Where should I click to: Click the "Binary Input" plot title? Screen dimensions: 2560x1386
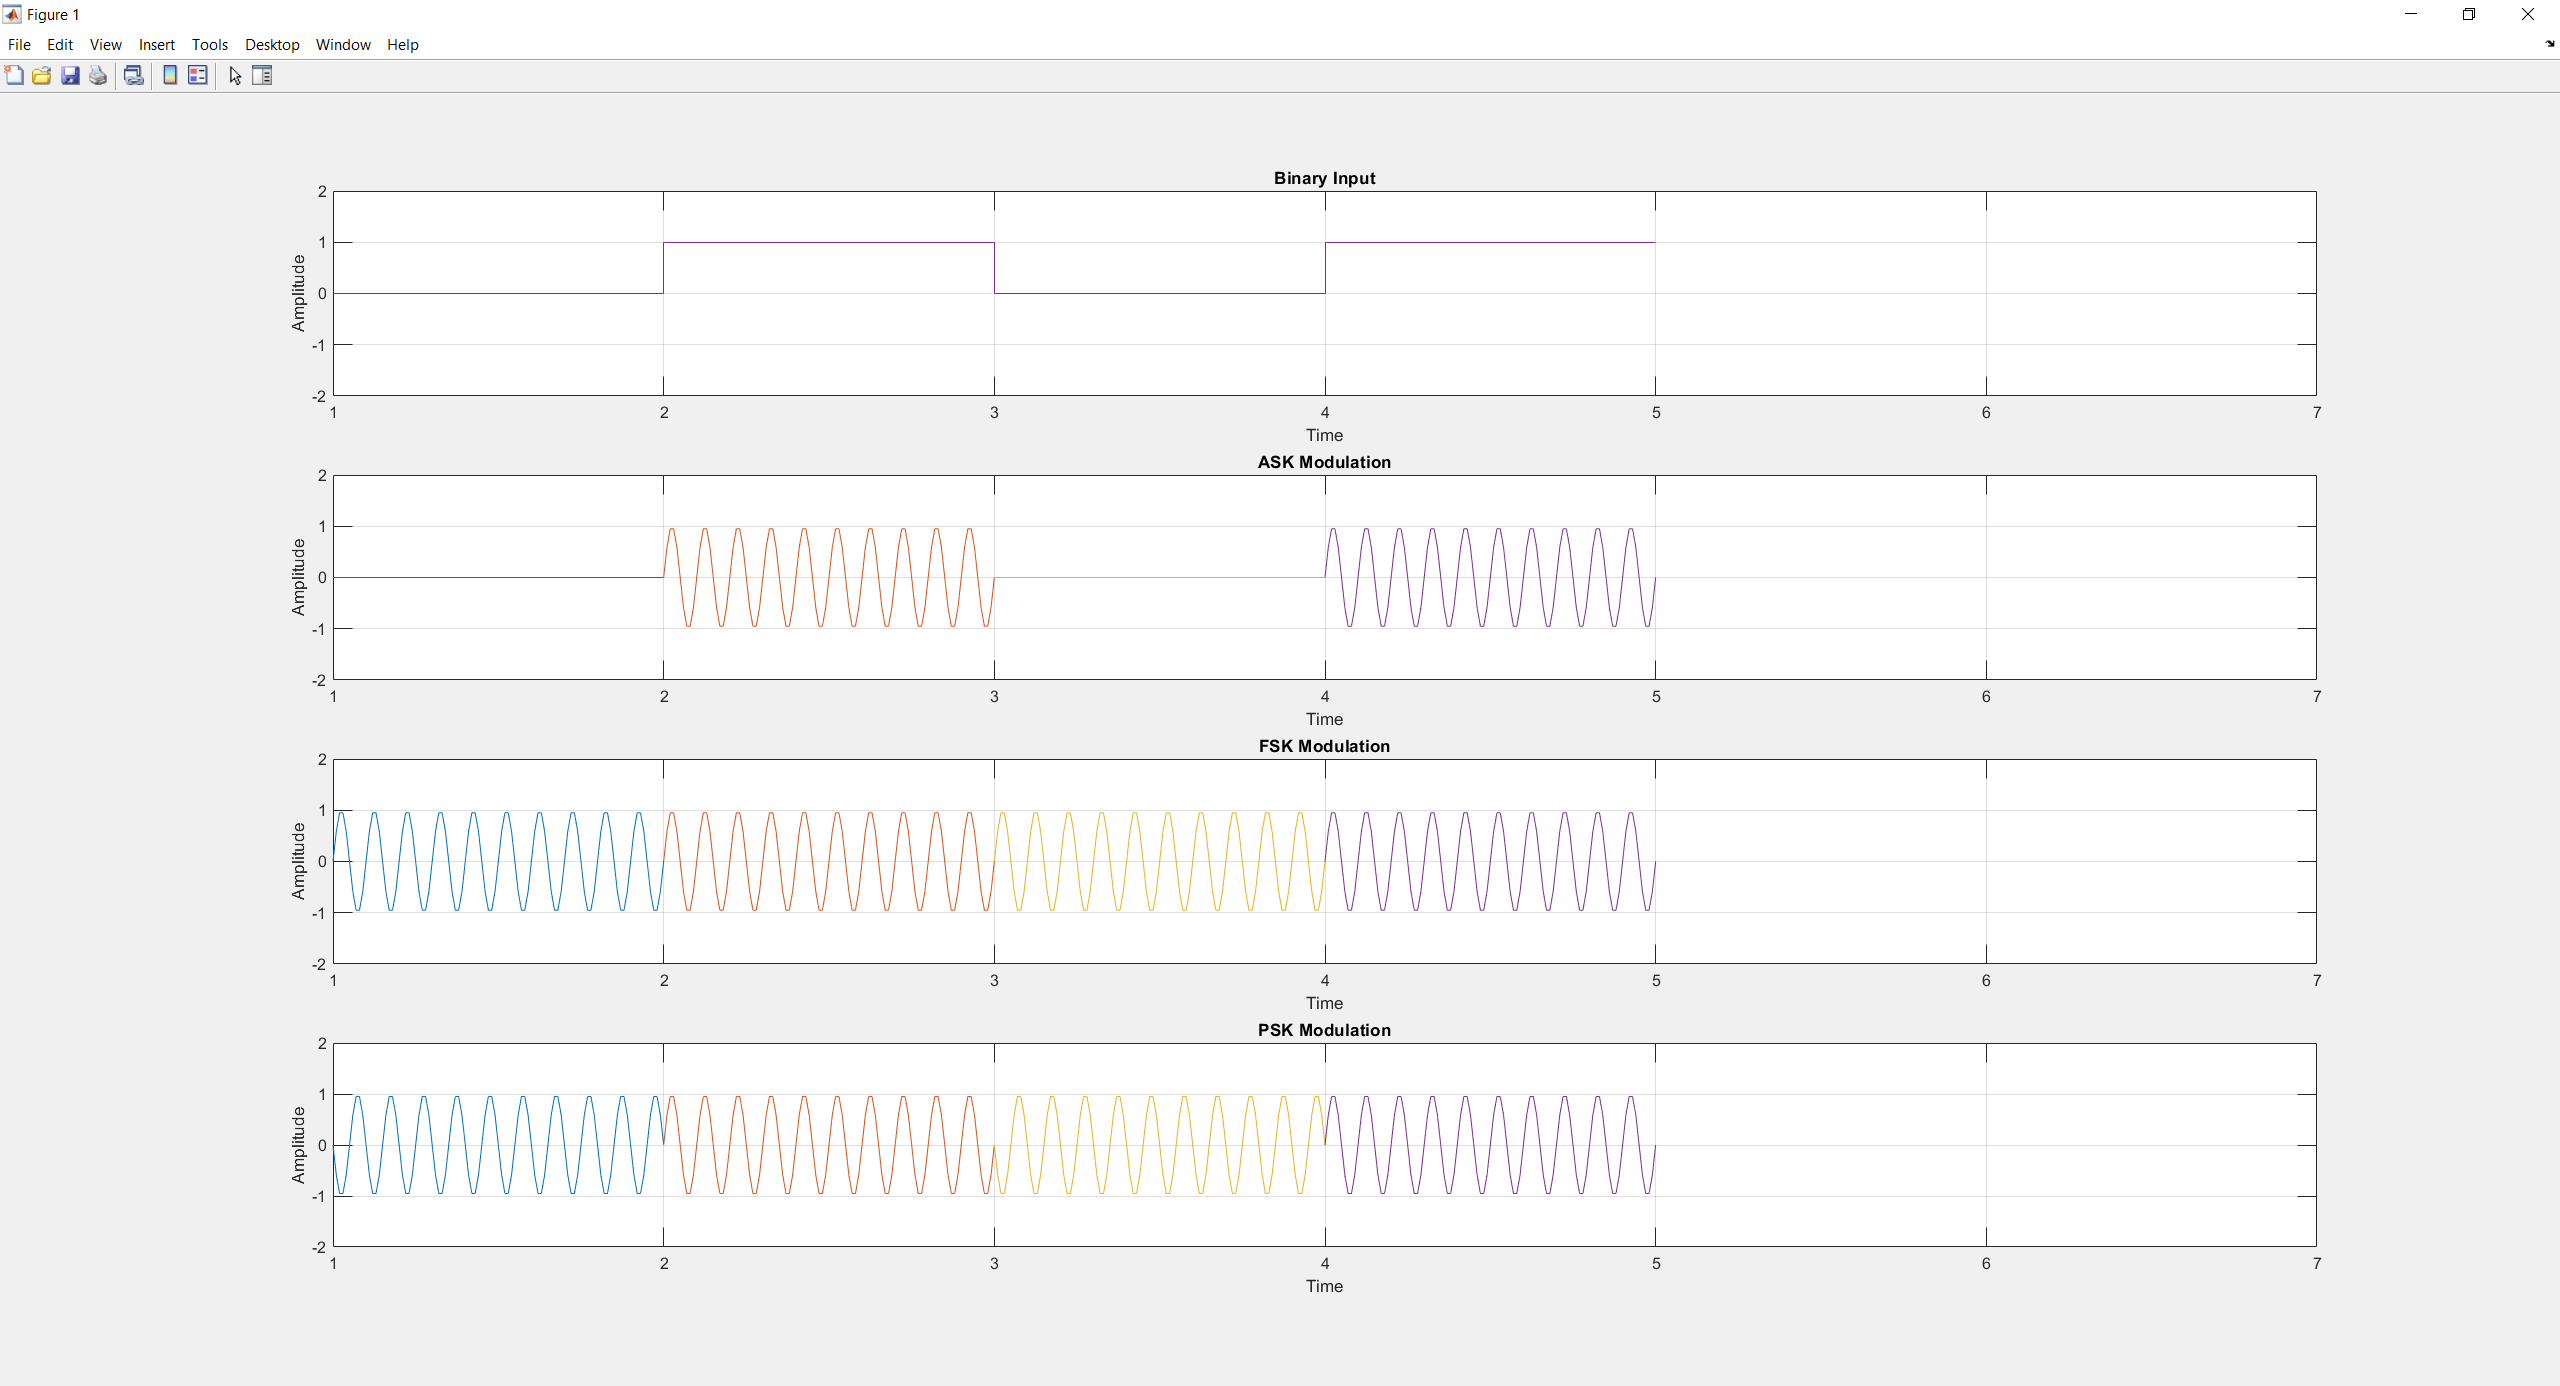point(1324,178)
